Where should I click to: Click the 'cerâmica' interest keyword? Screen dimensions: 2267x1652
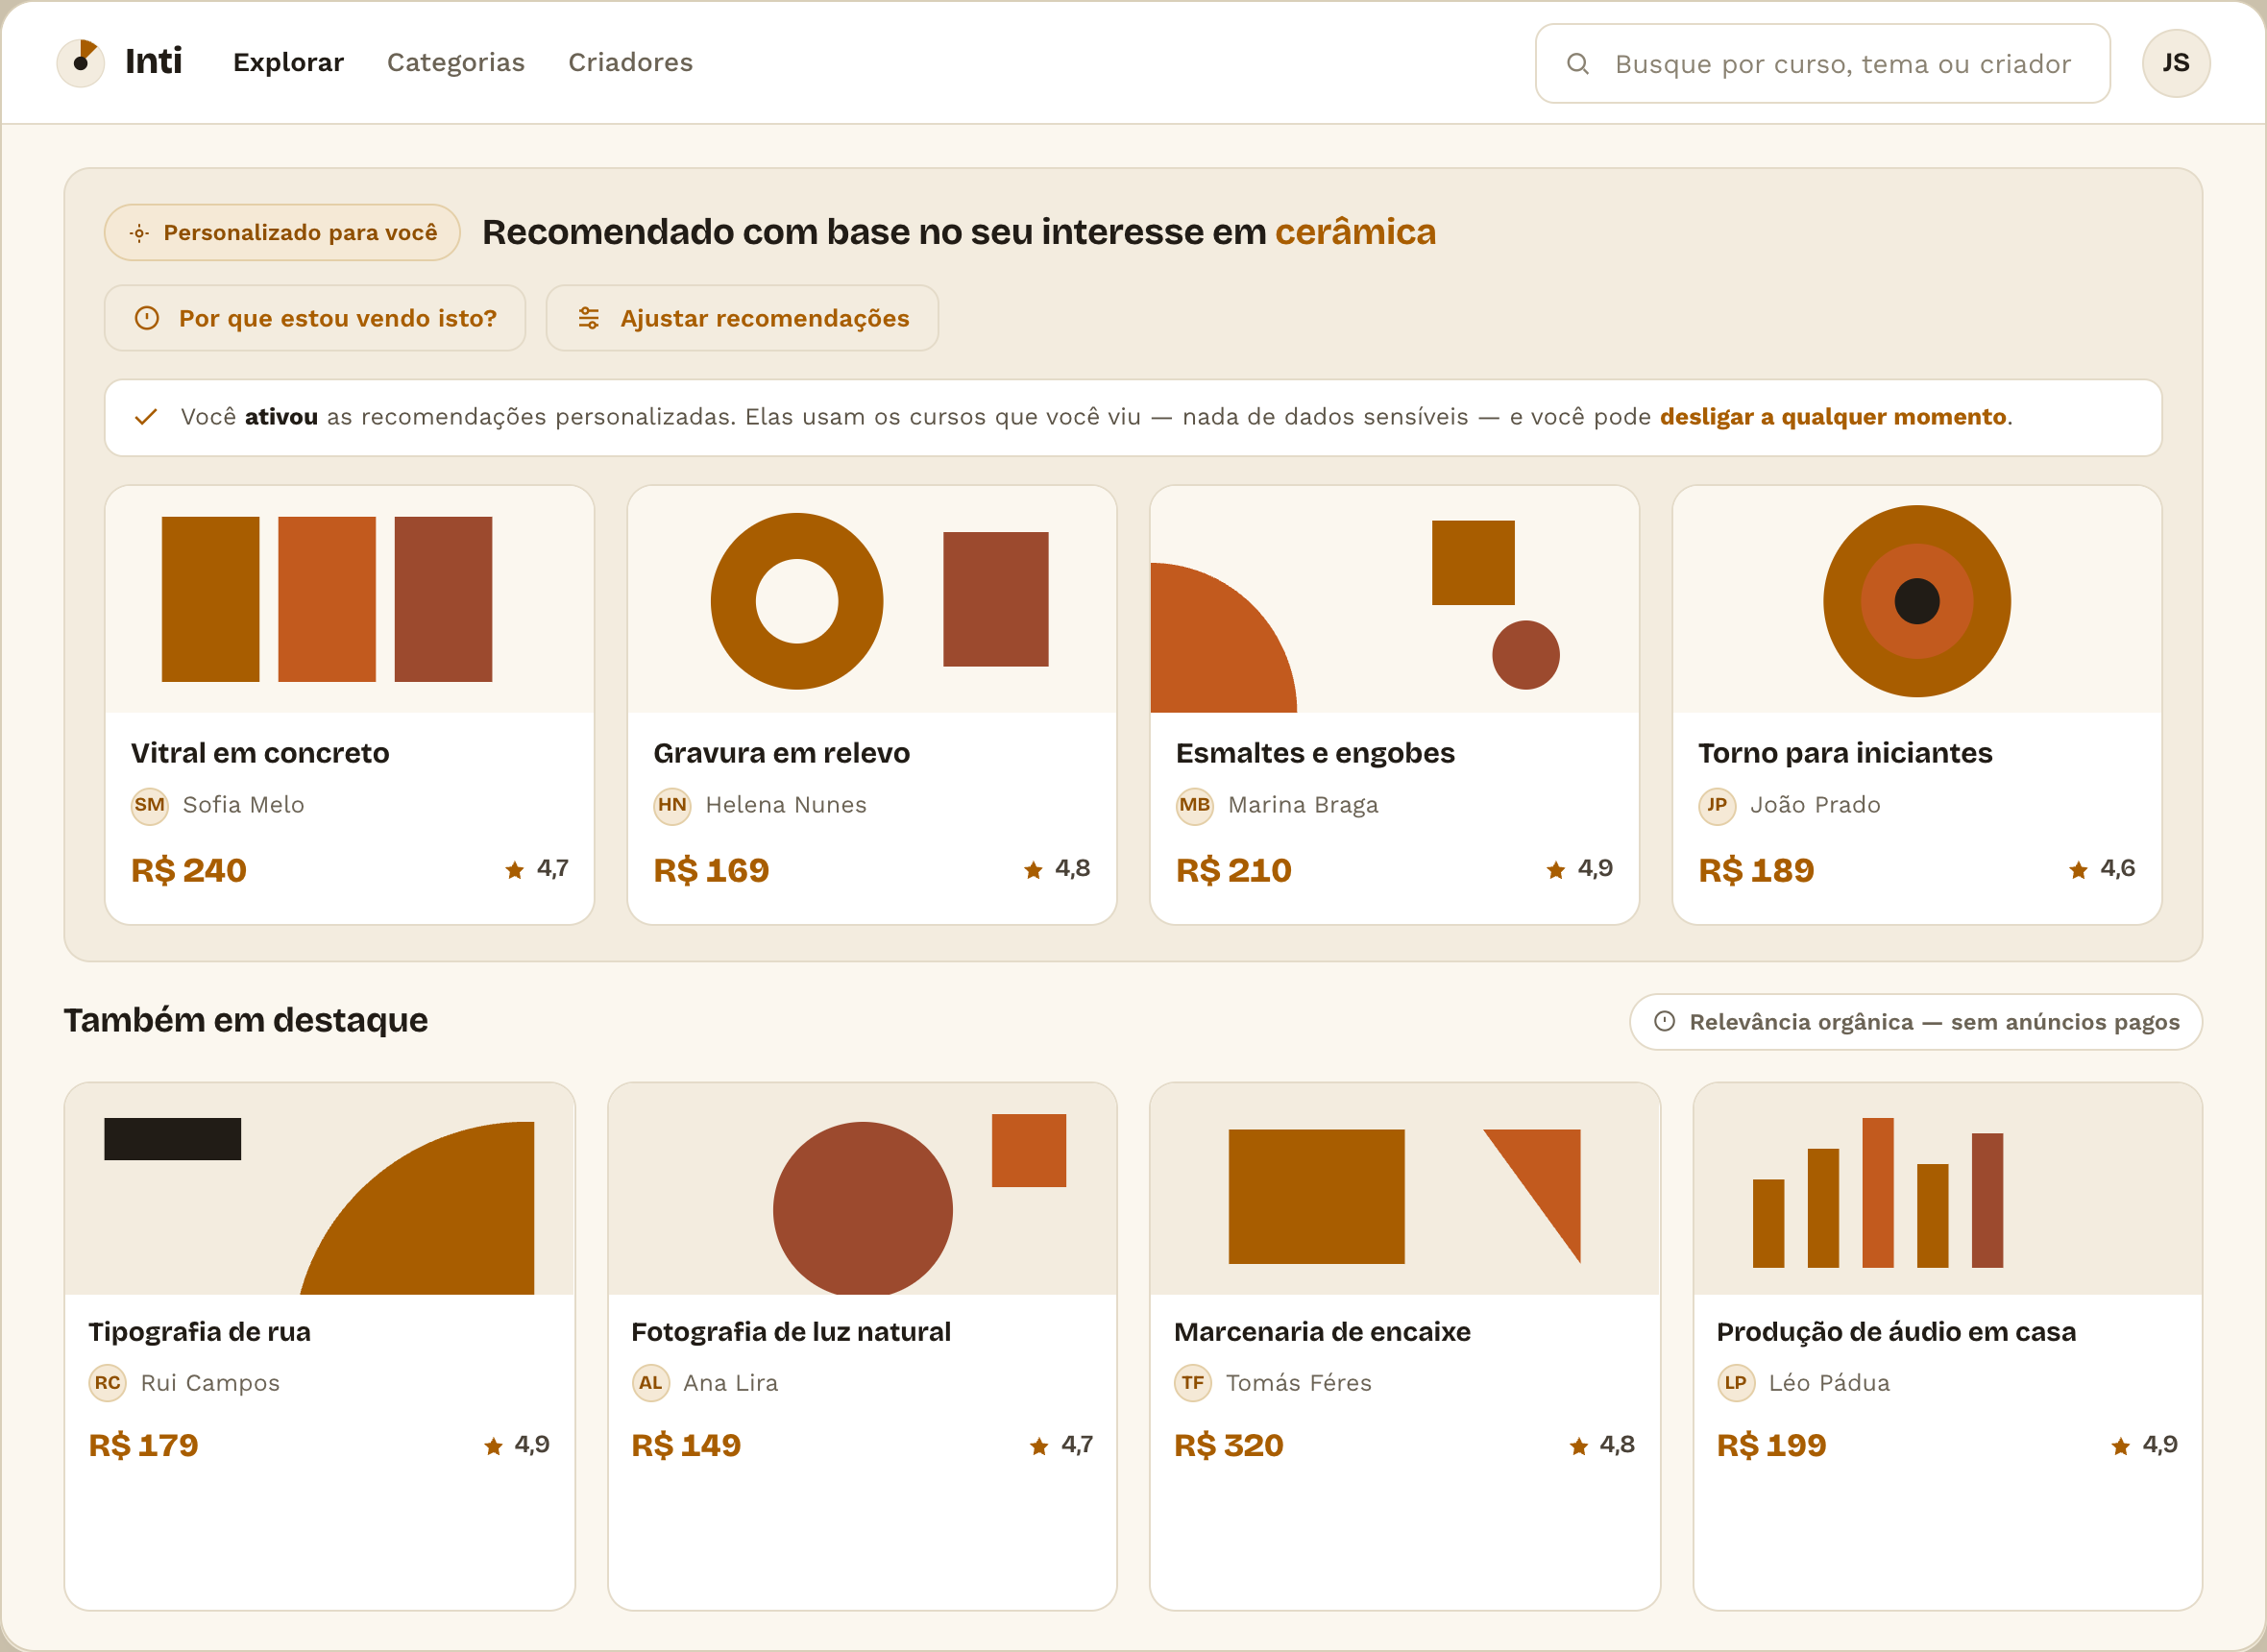[1355, 232]
